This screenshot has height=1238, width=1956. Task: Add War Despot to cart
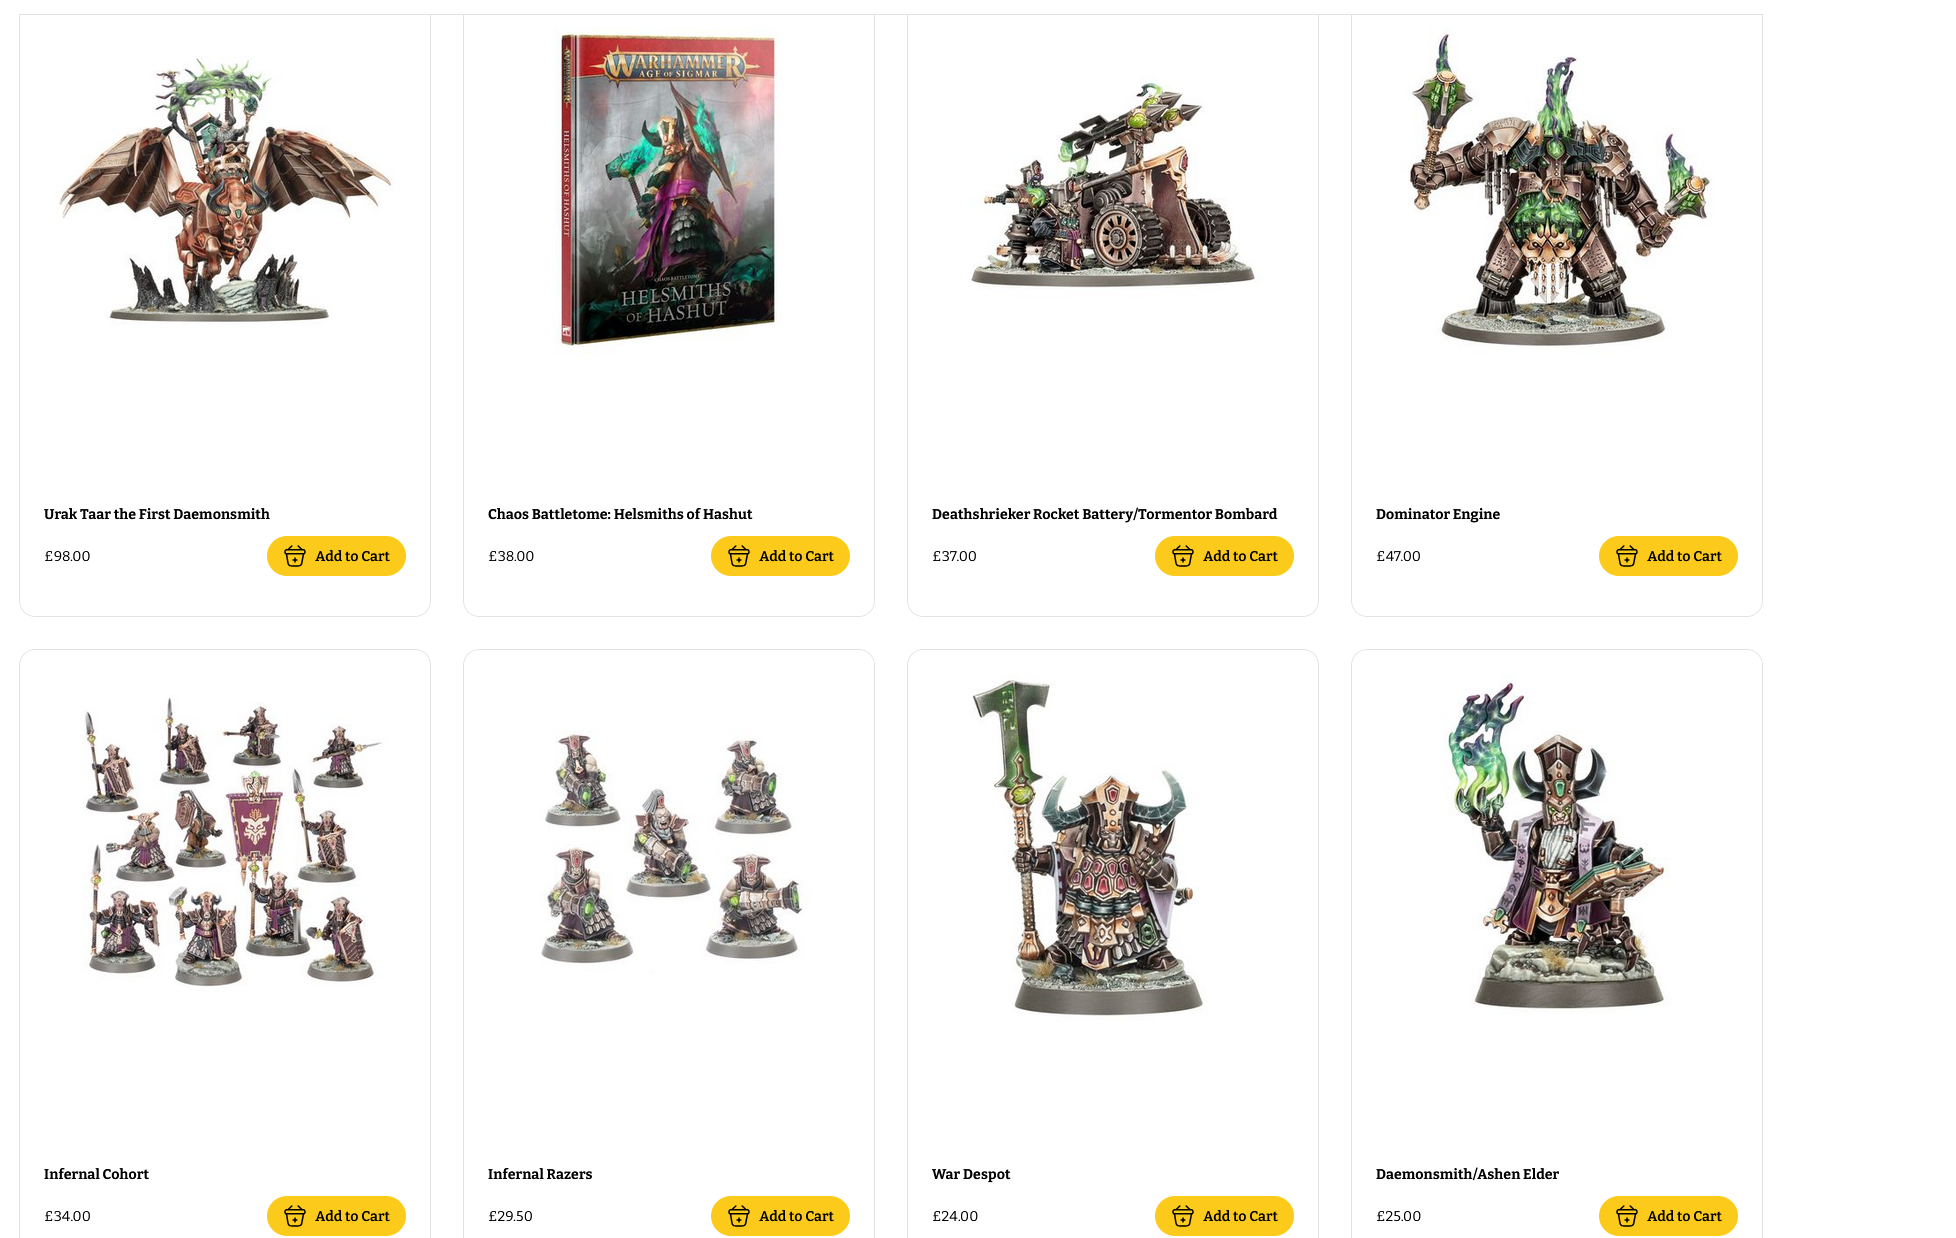tap(1224, 1216)
